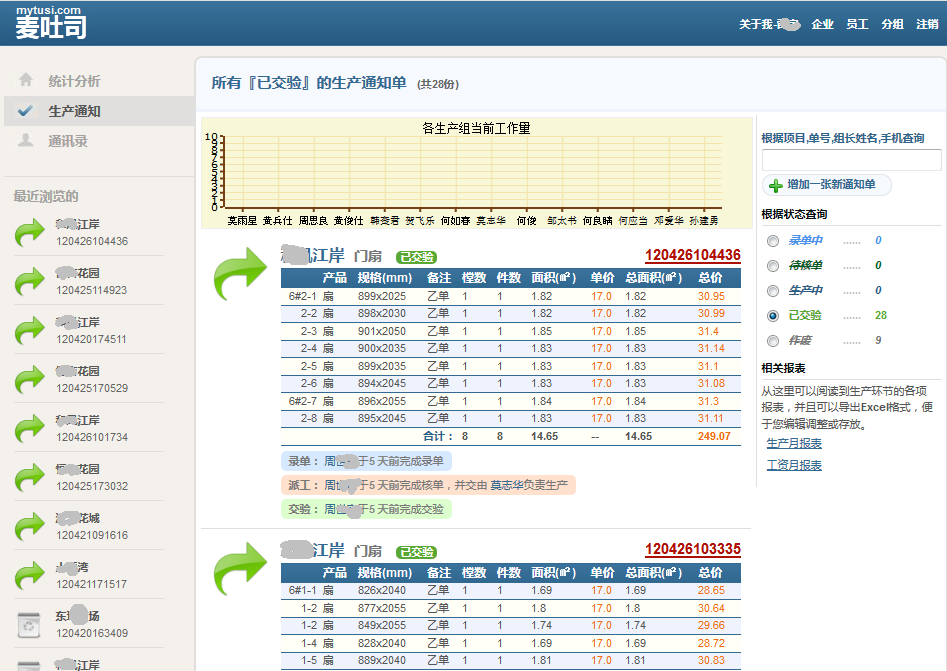The height and width of the screenshot is (671, 947).
Task: Select the 录单中 status radio button
Action: (x=773, y=241)
